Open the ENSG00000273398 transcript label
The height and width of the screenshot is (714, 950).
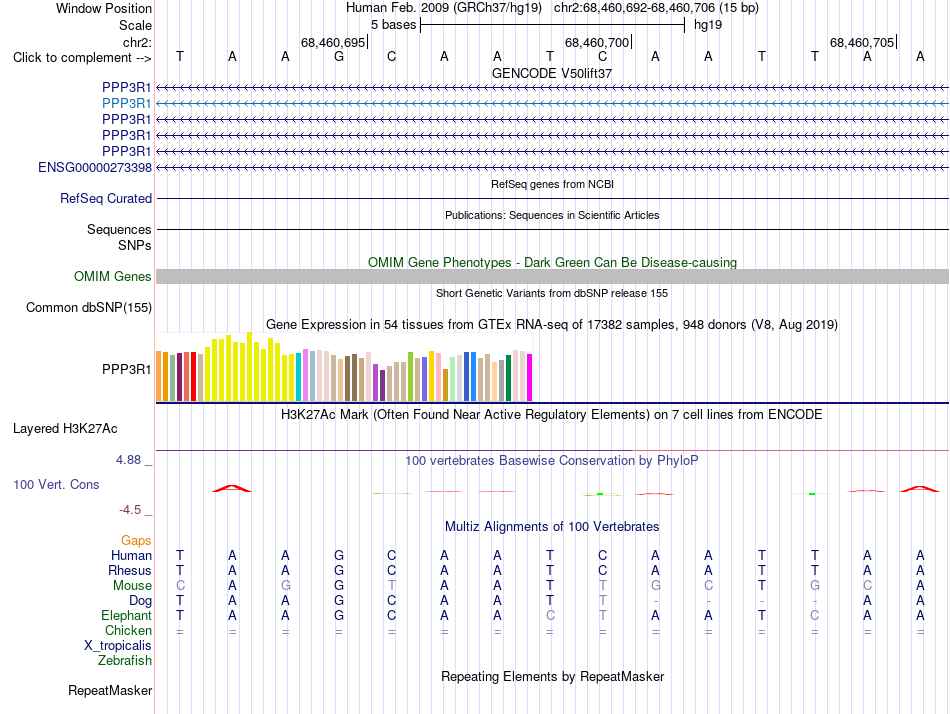click(x=95, y=167)
